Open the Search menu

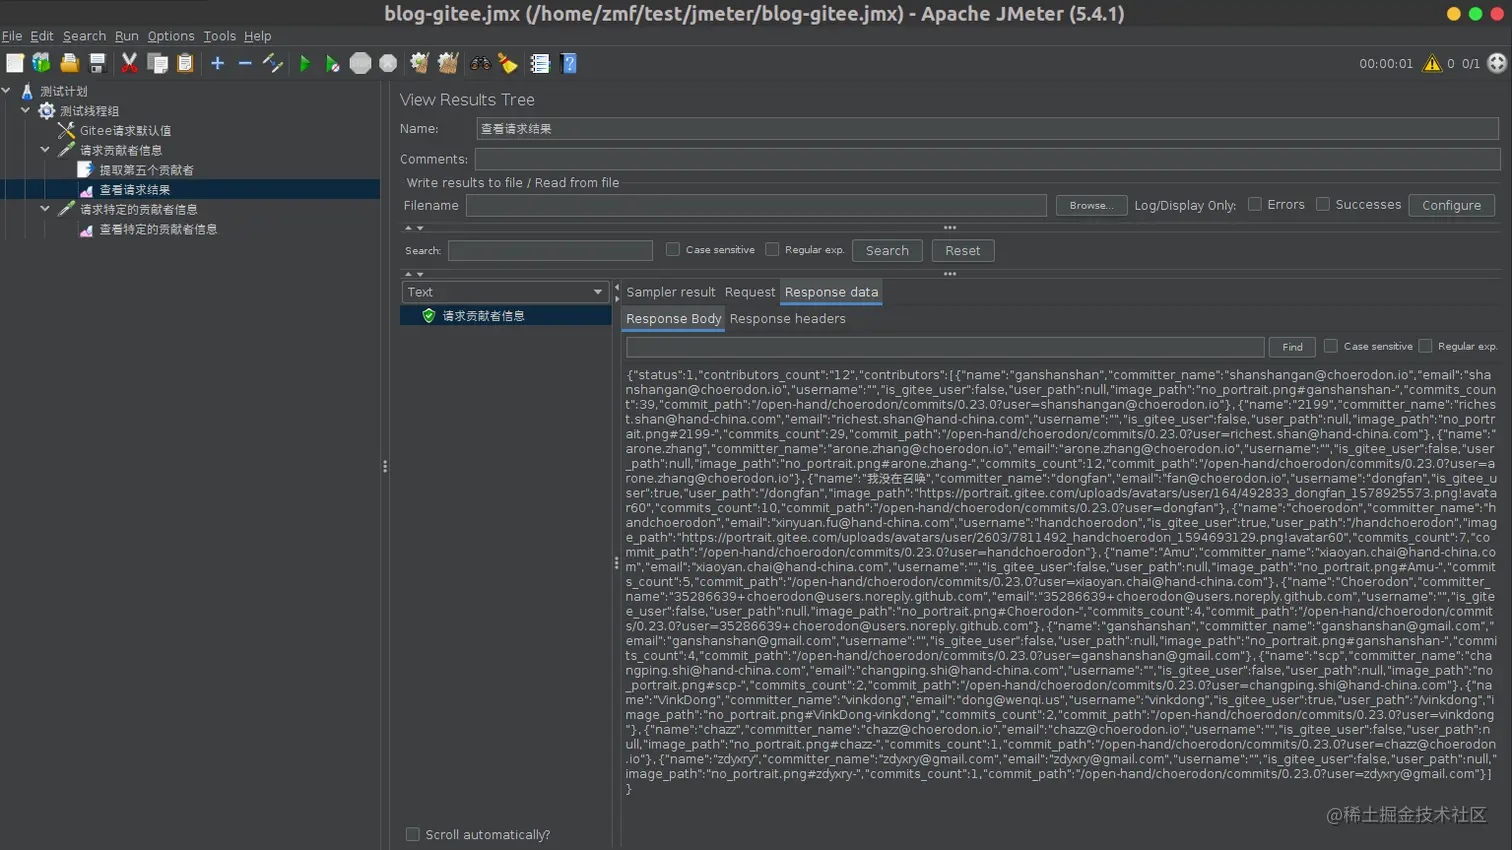(x=84, y=36)
